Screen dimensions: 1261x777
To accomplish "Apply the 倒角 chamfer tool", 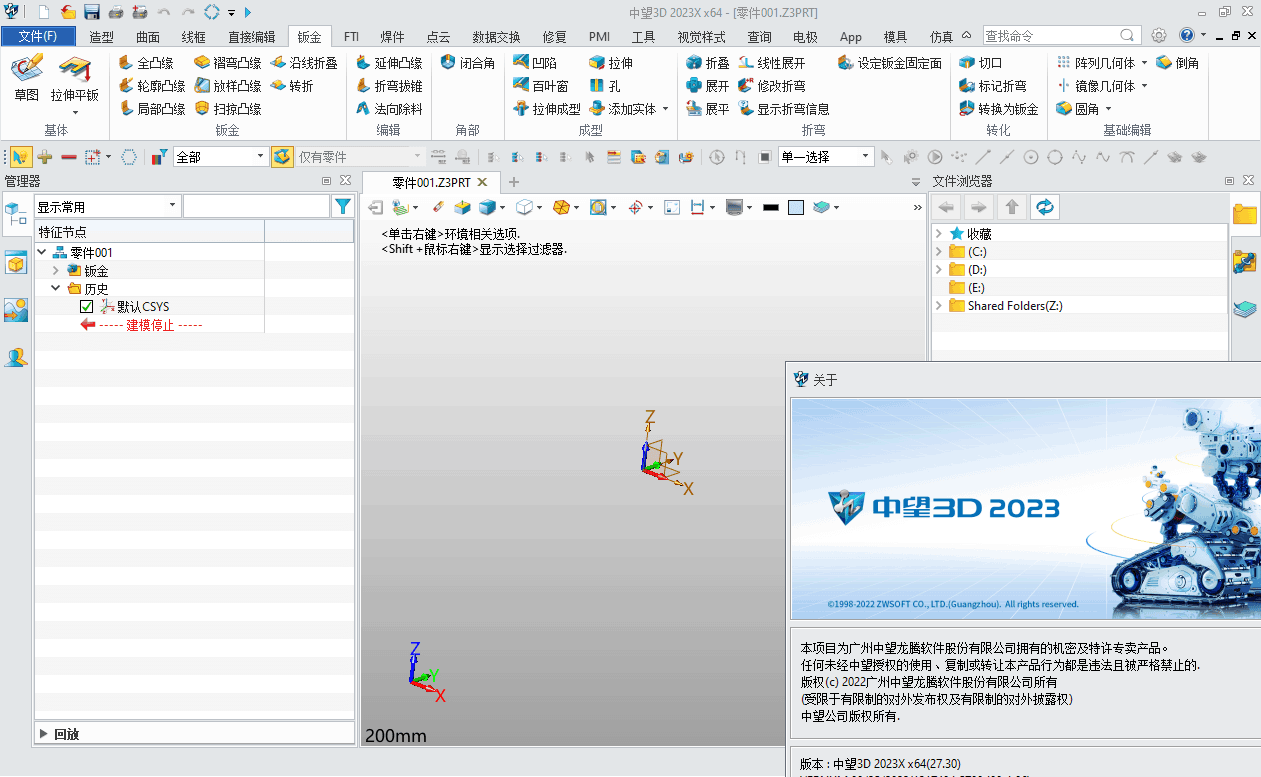I will click(1177, 62).
